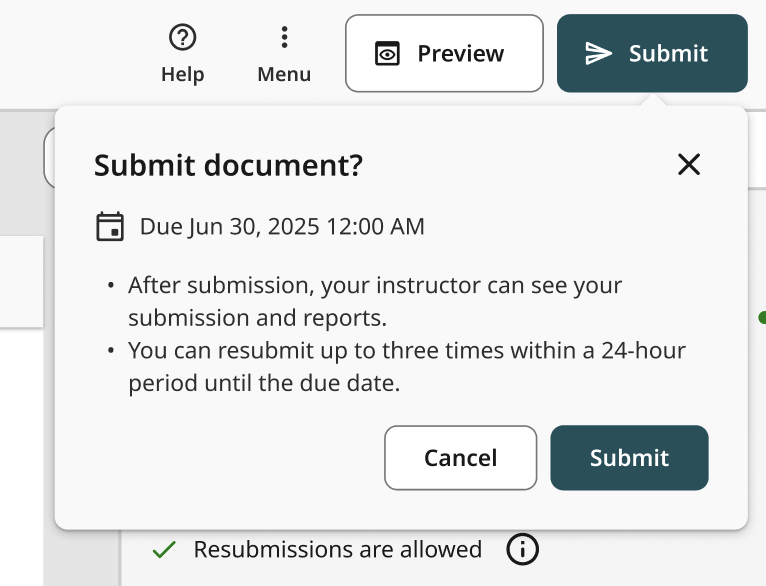Click the Submit label in top toolbar
The height and width of the screenshot is (586, 766).
point(668,54)
